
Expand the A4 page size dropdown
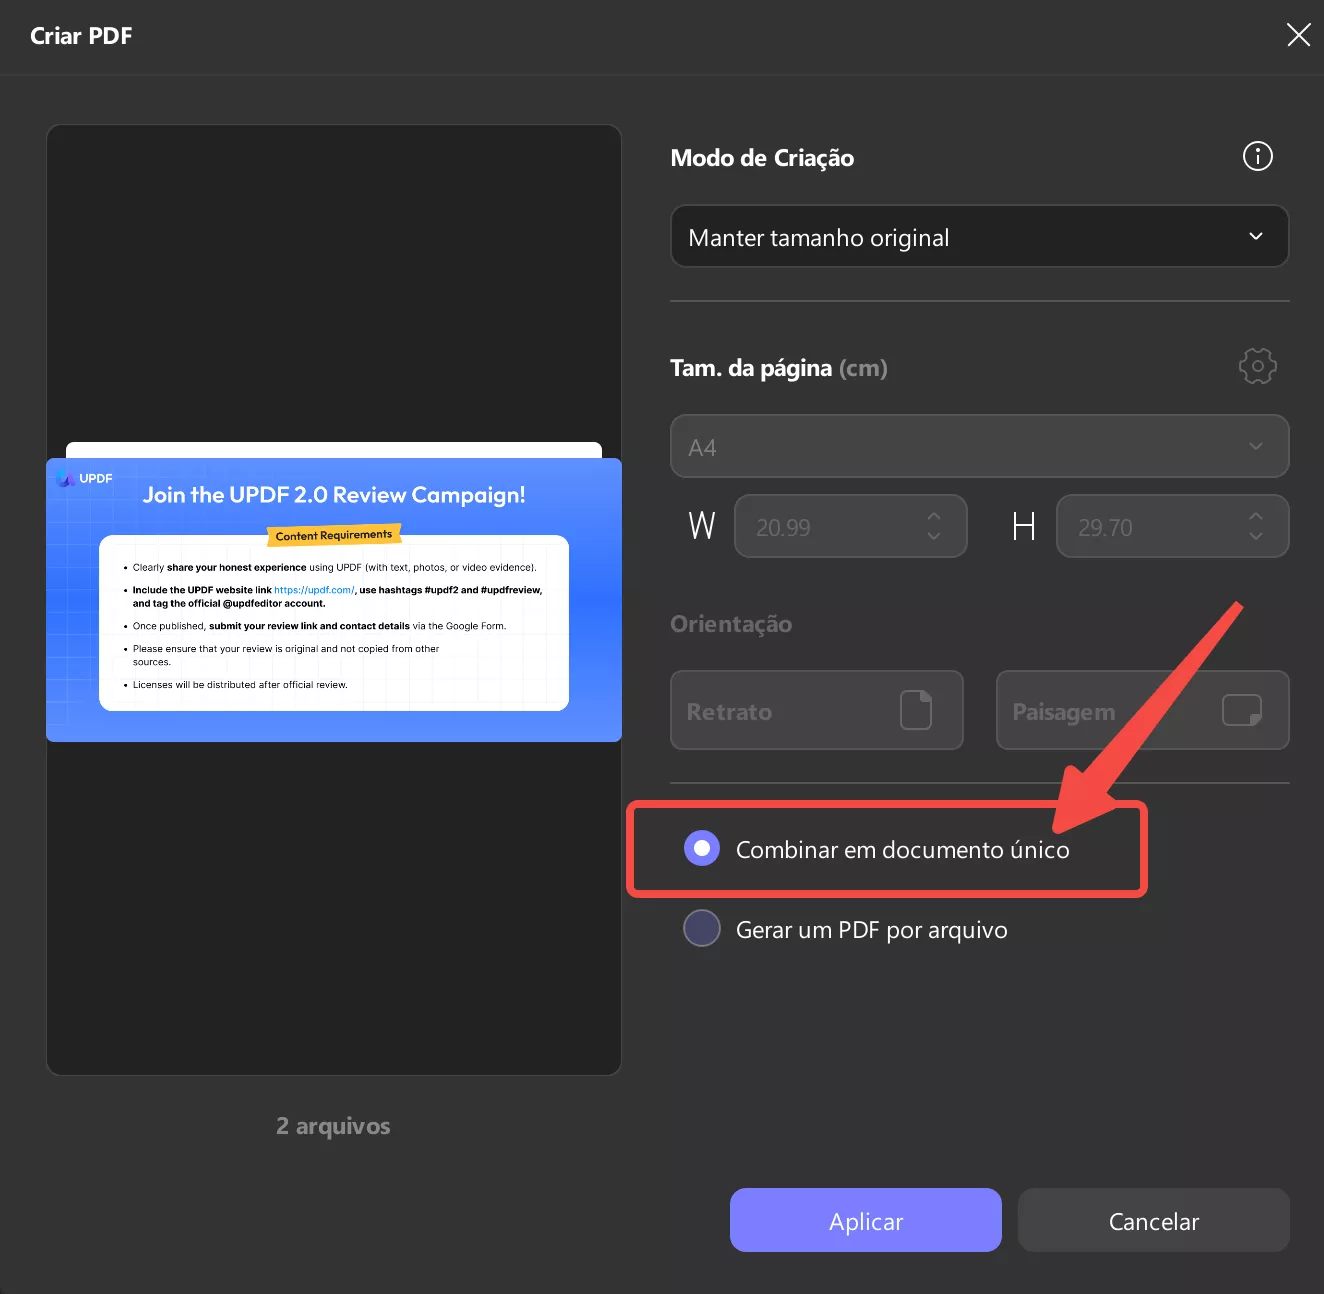tap(979, 446)
